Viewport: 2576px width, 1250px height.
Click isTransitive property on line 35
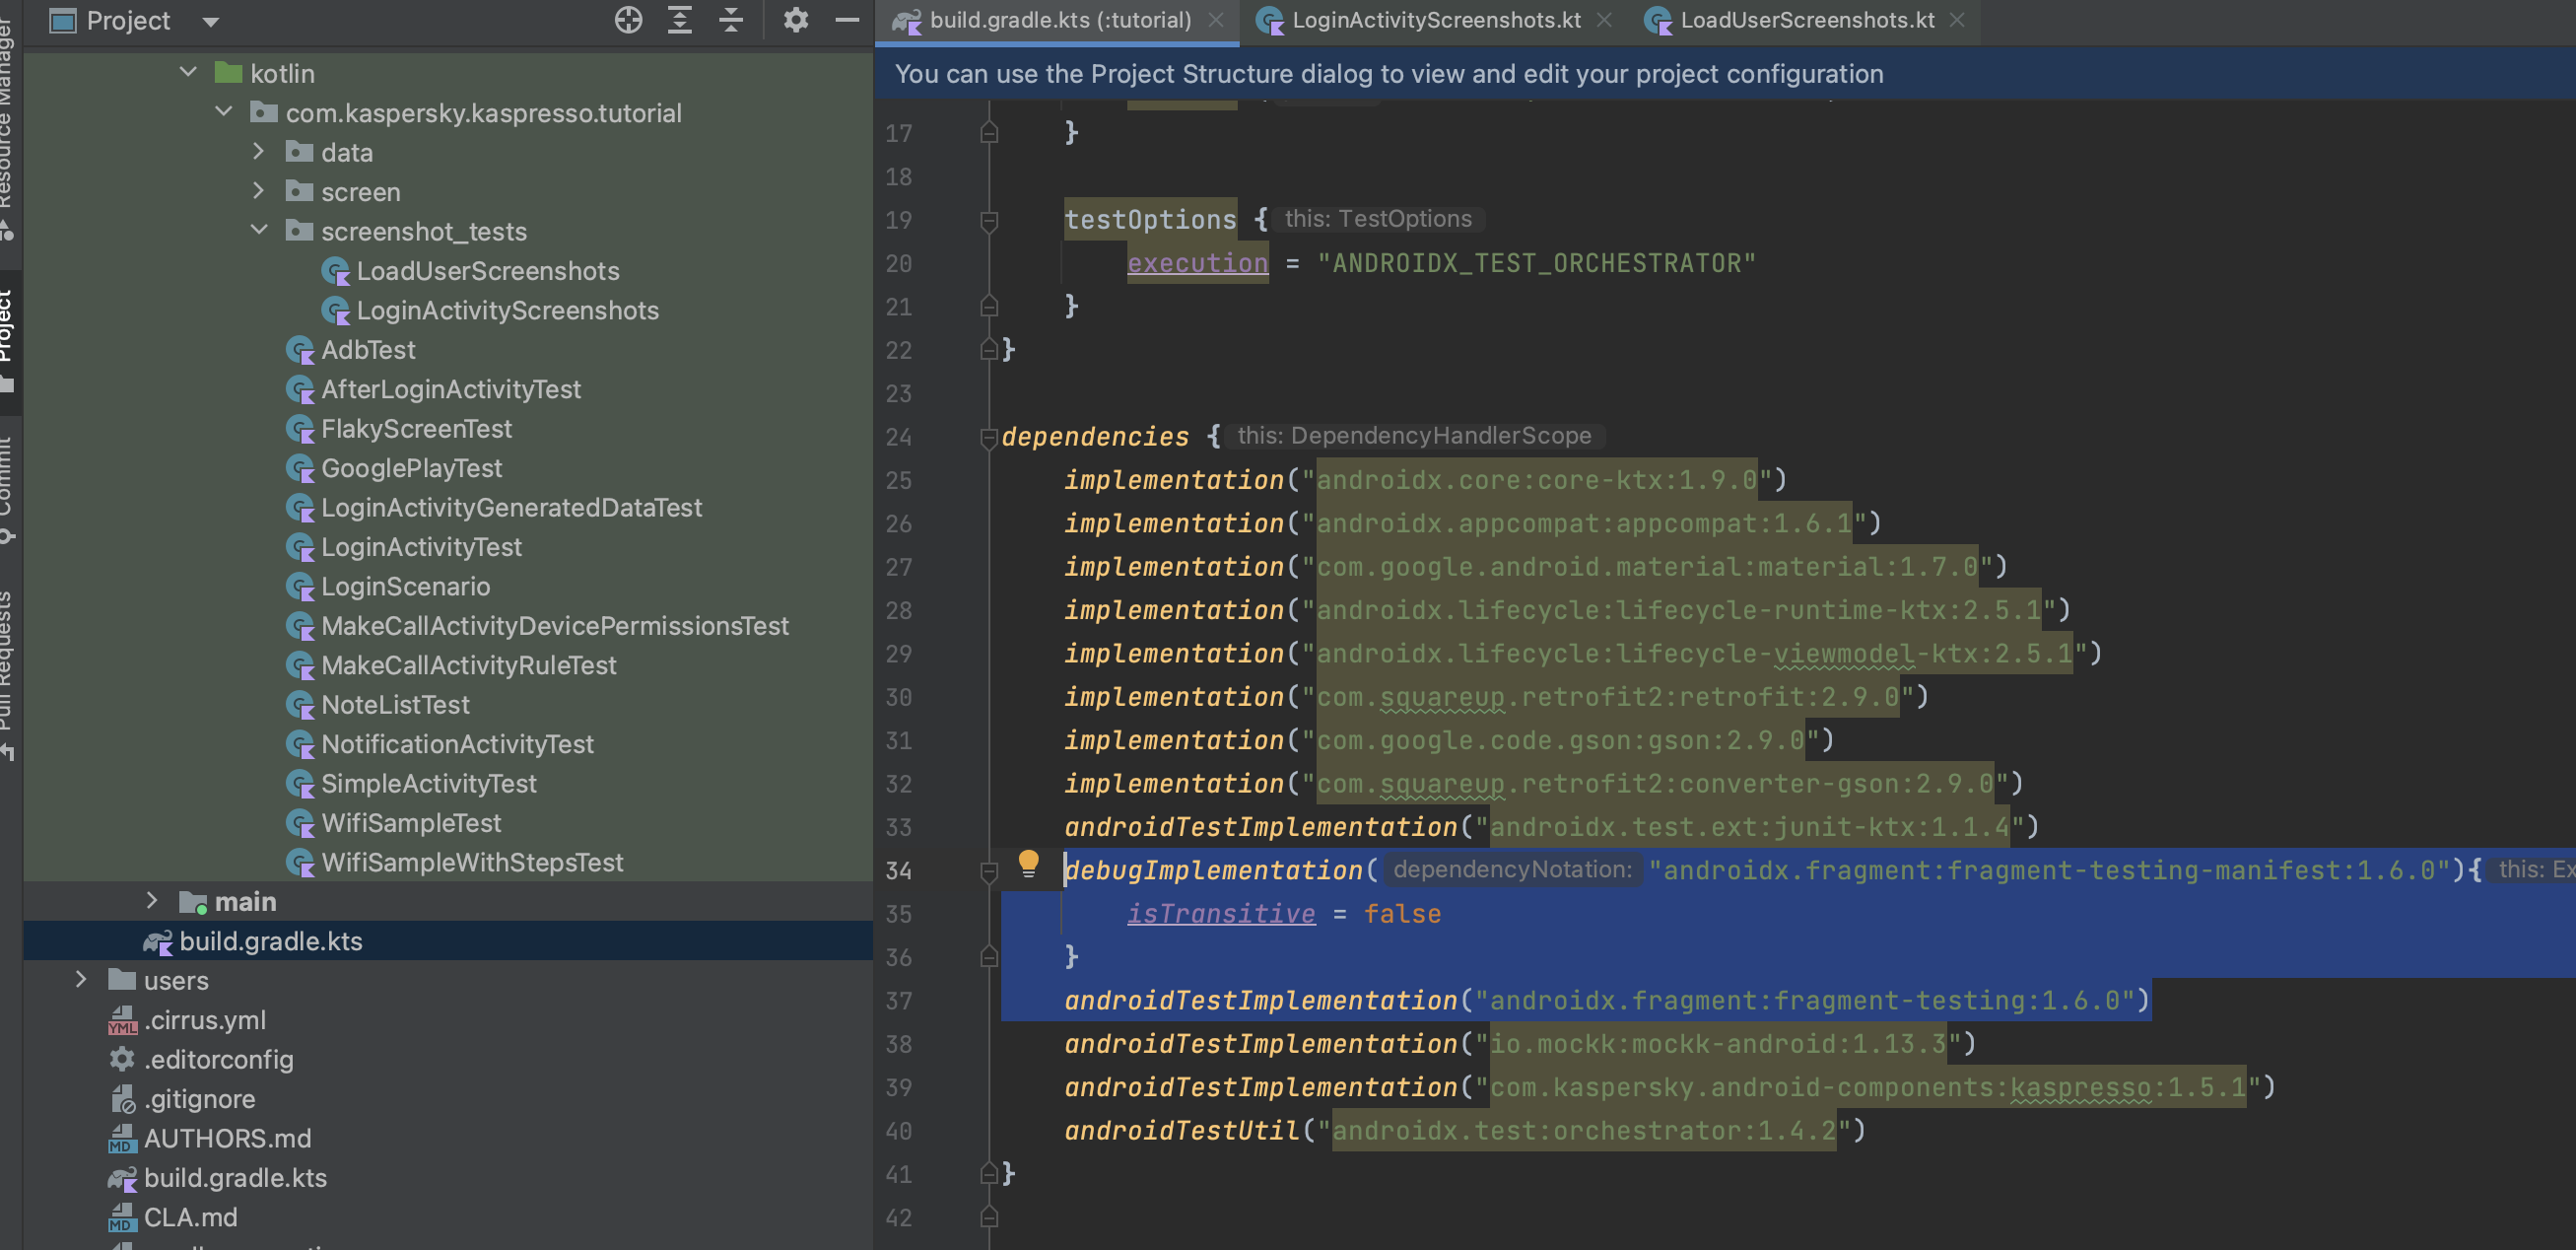point(1221,914)
